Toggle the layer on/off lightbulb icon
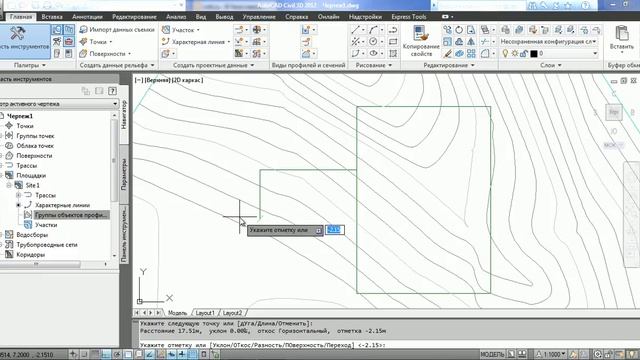The image size is (640, 360). [x=505, y=53]
